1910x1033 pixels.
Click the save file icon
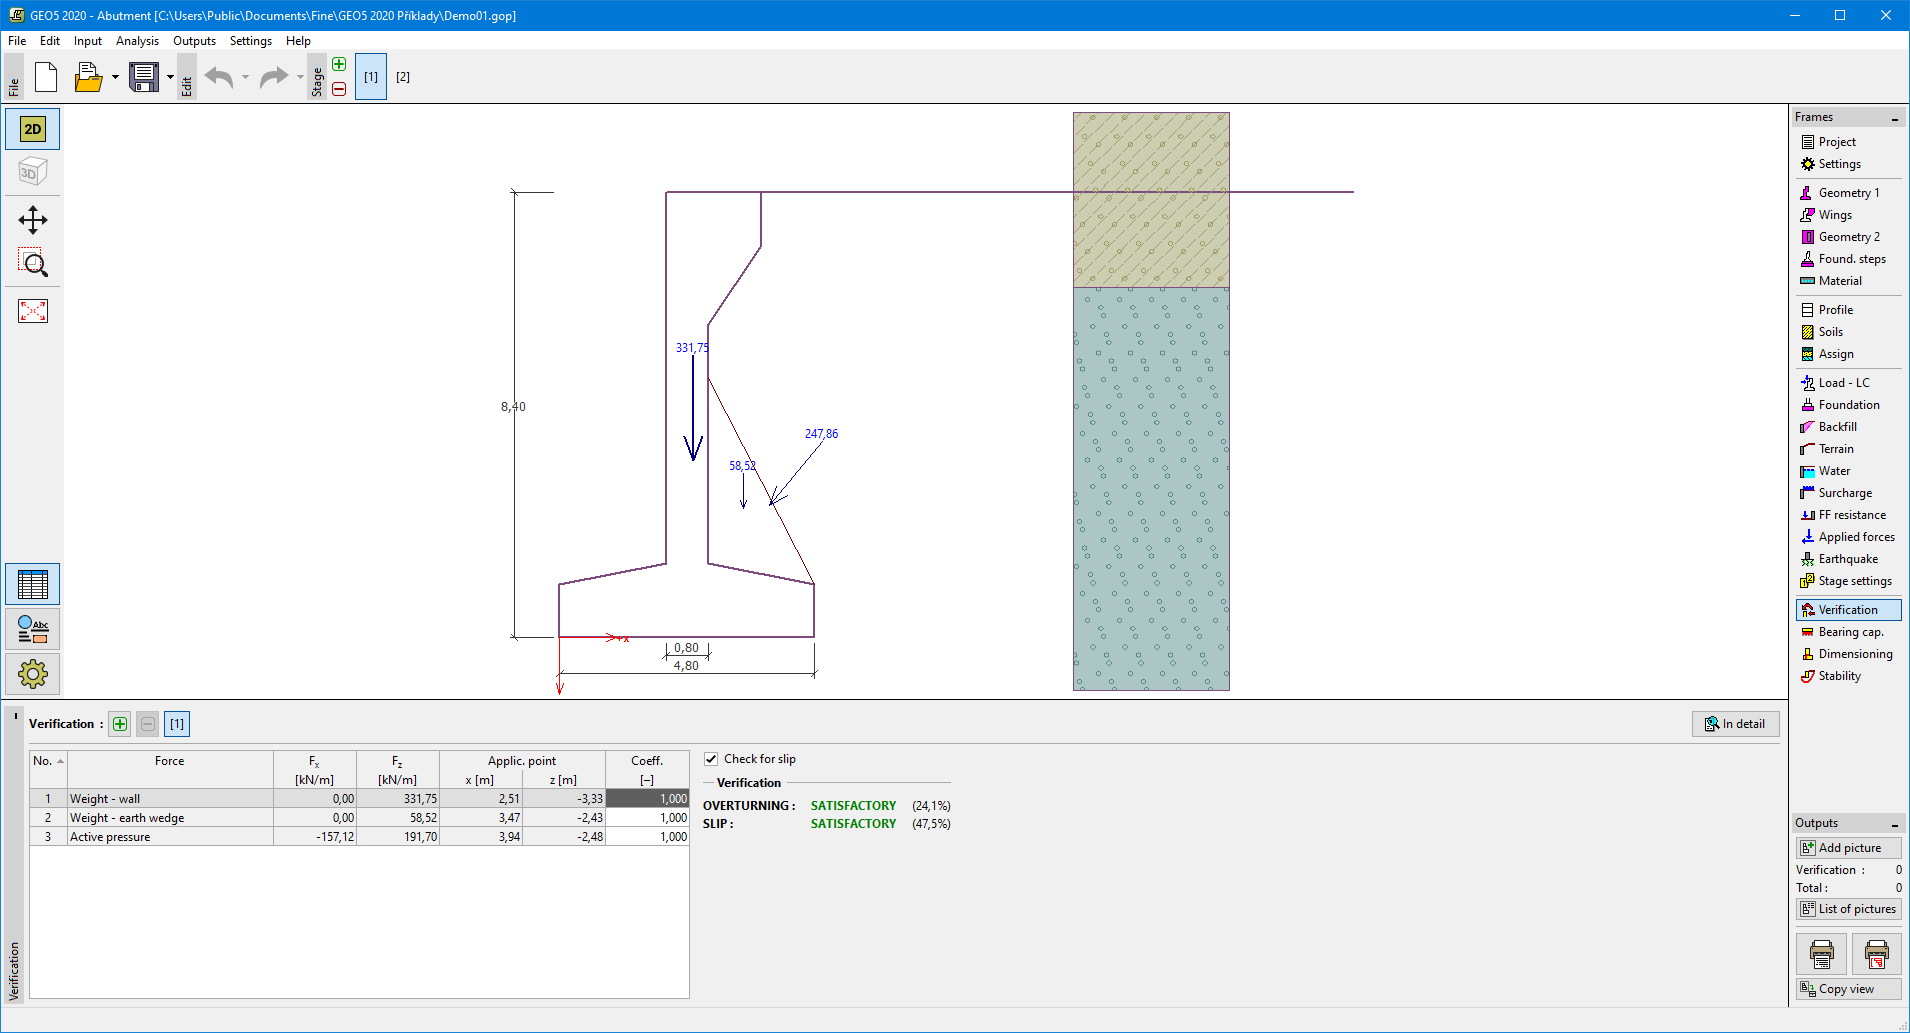pos(144,77)
